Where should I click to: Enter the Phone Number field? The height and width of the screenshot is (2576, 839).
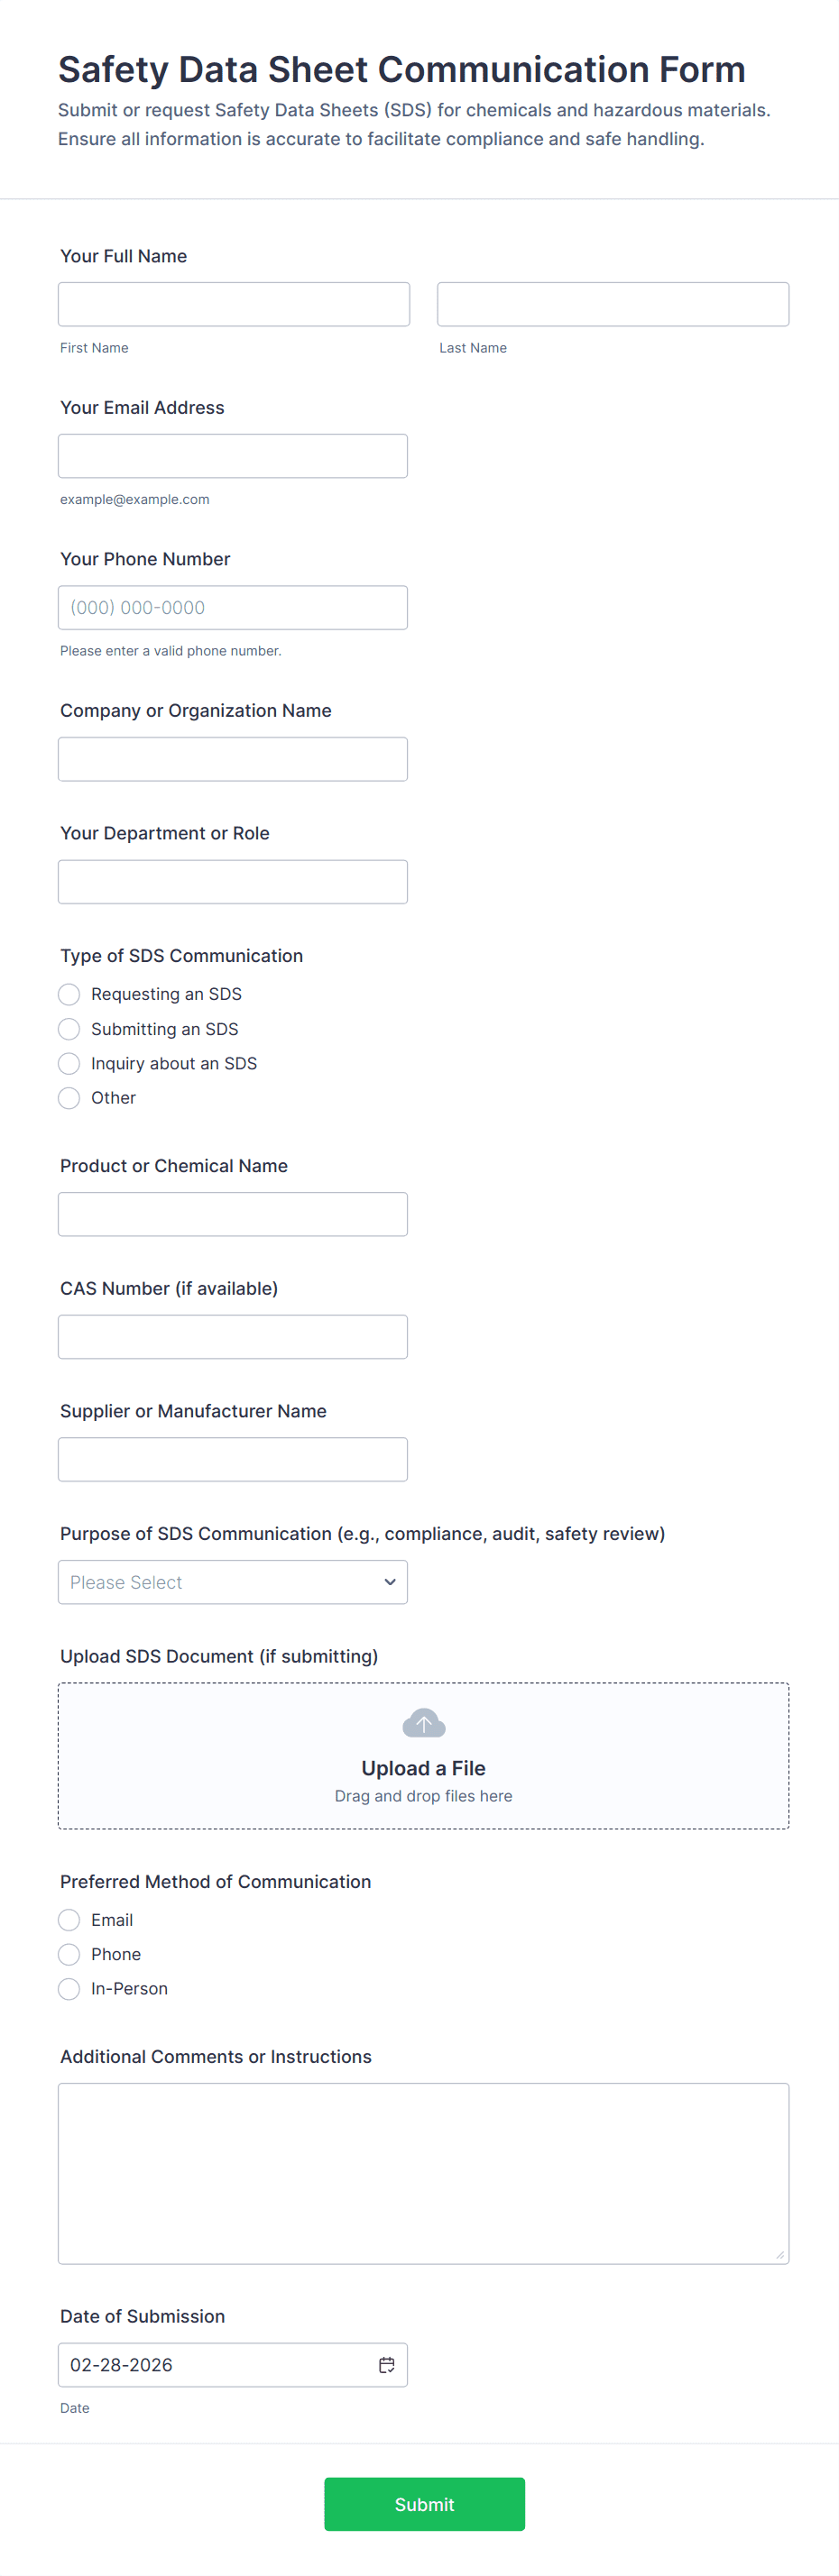click(x=232, y=608)
